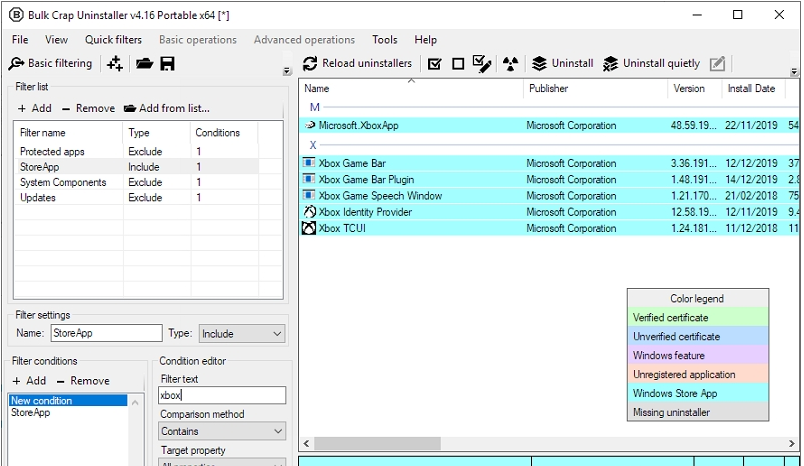Select Xbox TCUI row
The height and width of the screenshot is (466, 804).
click(549, 228)
